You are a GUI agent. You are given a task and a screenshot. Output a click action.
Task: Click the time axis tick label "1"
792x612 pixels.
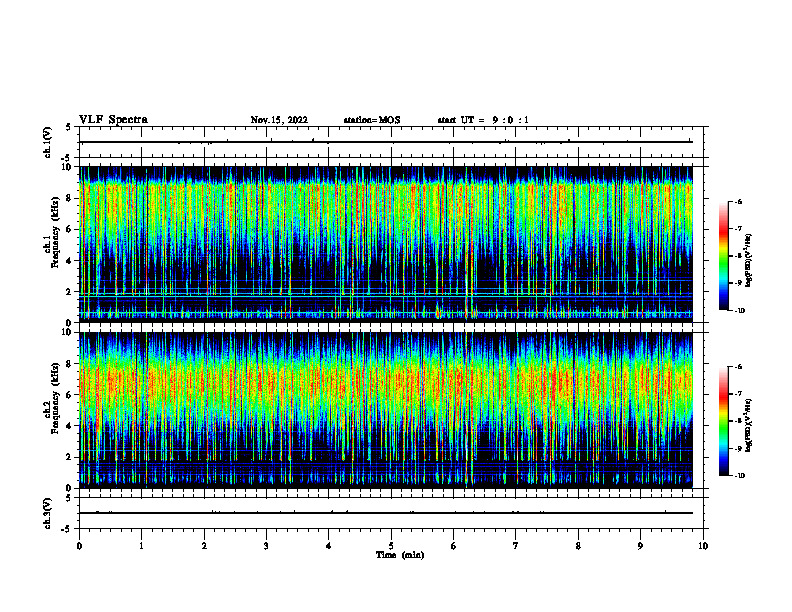(141, 546)
